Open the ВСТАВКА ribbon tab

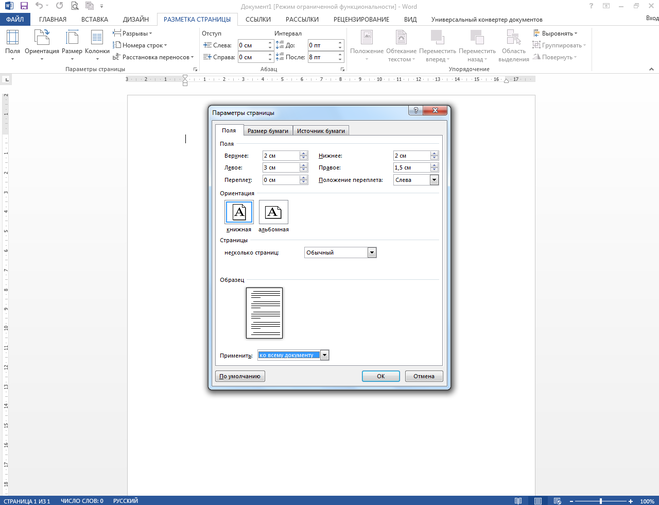tap(94, 19)
